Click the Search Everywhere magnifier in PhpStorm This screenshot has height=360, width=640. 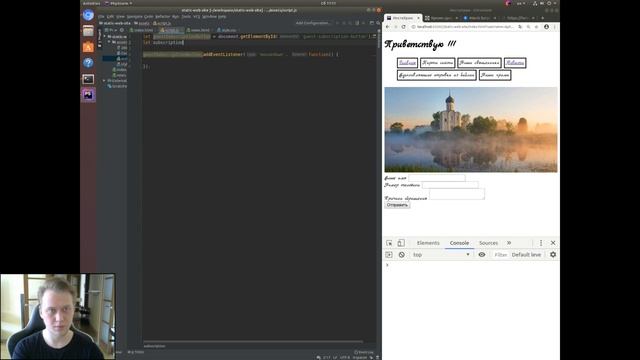378,23
